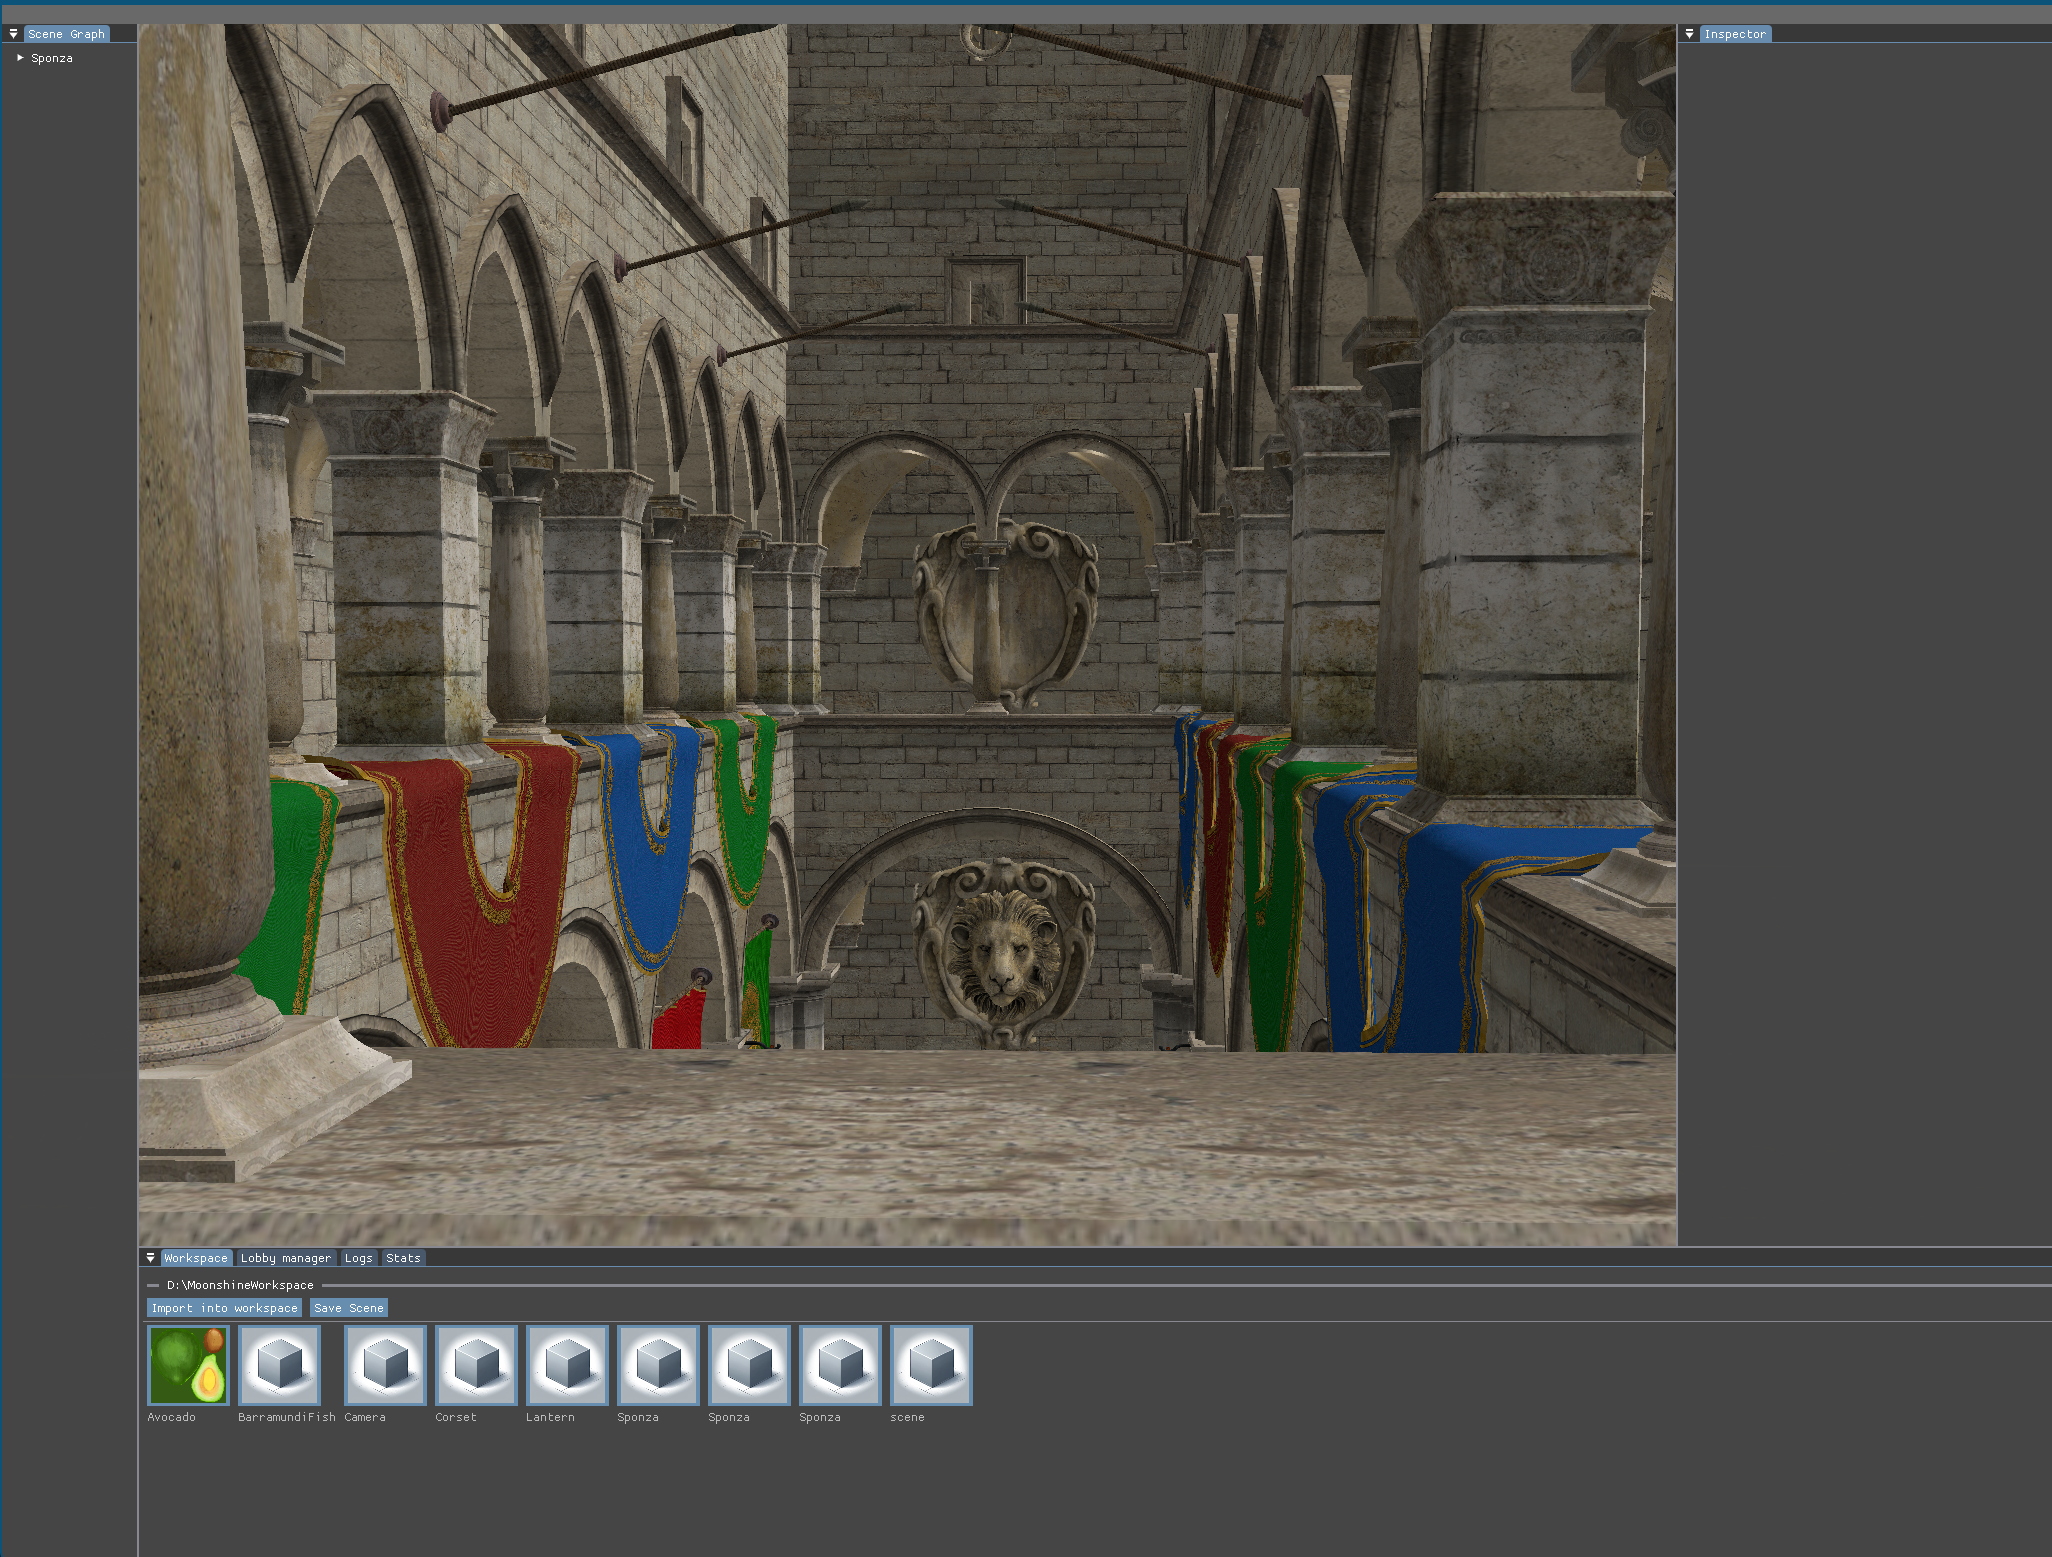Open the Scene Graph panel menu arrow

click(13, 34)
